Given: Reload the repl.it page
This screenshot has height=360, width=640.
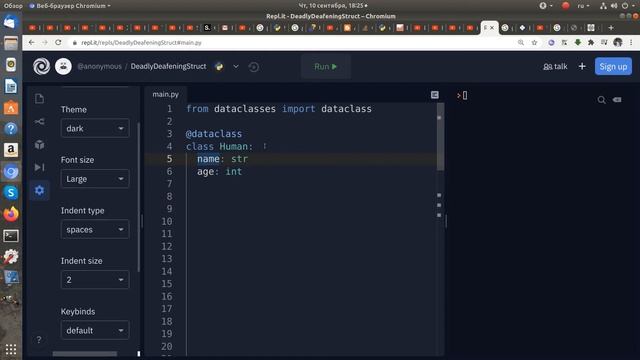Looking at the screenshot, I should tap(58, 42).
